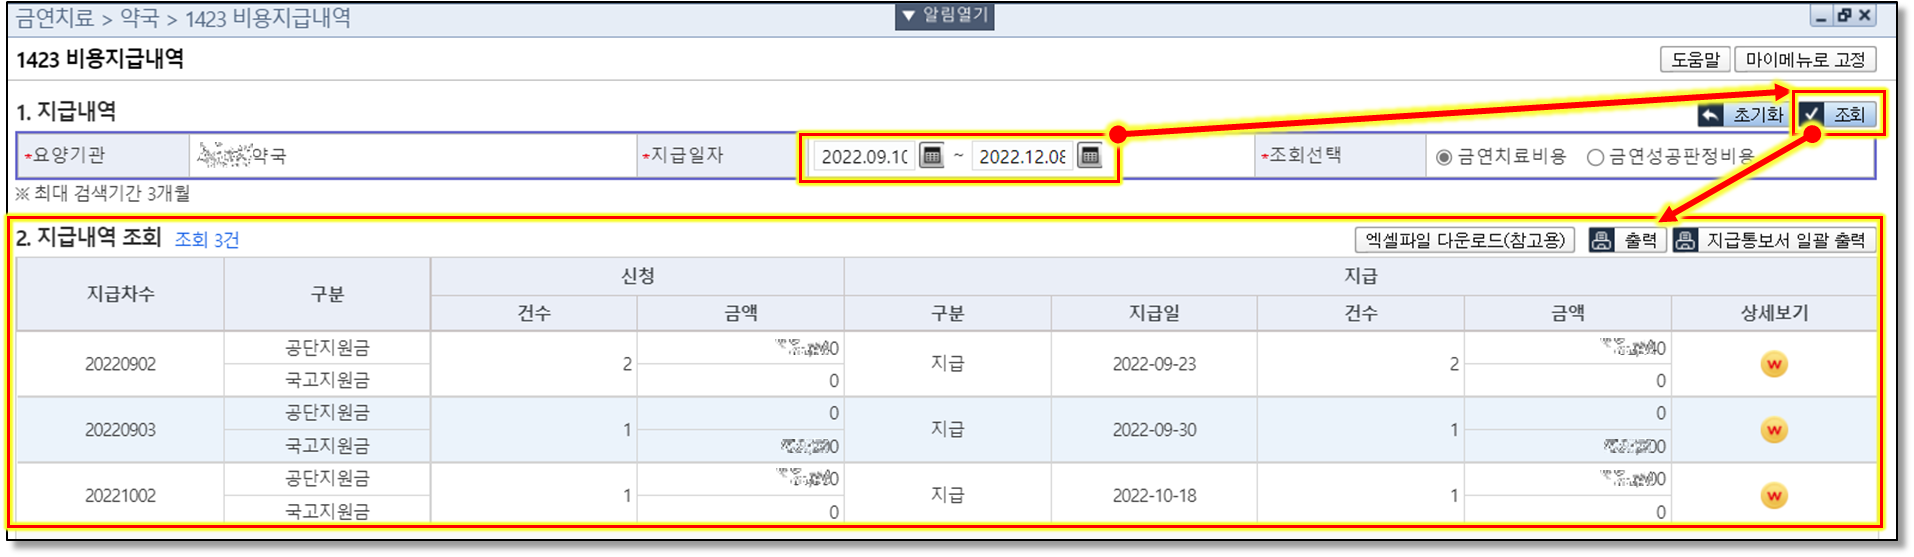
Task: Select the 금연성공판정비용 radio option
Action: click(1595, 157)
